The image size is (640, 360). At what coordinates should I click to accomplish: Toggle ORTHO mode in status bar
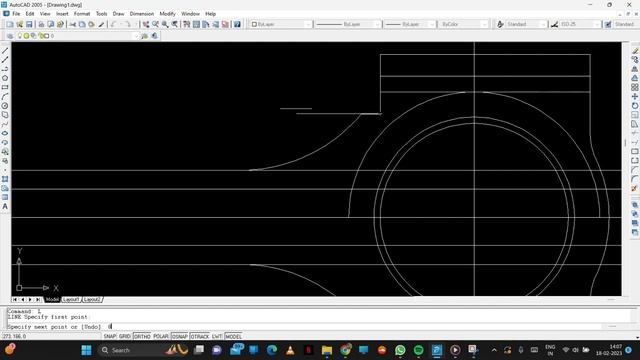(142, 336)
